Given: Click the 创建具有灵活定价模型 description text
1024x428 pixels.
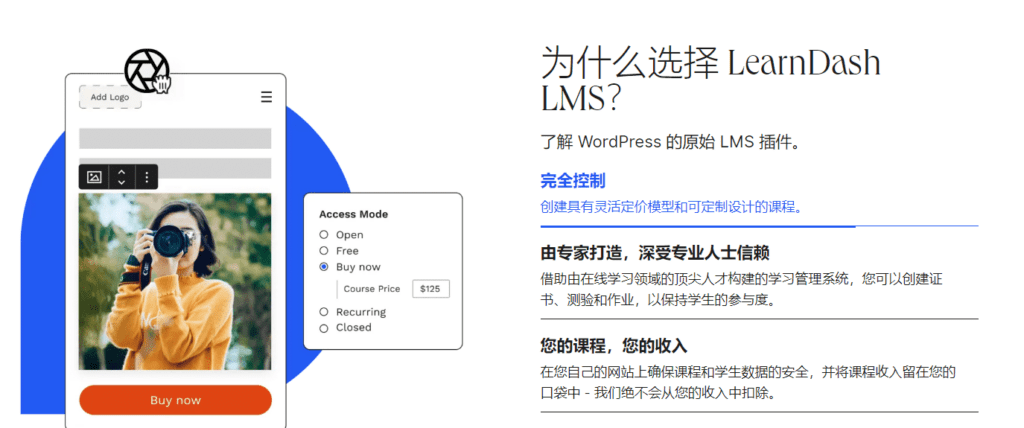Looking at the screenshot, I should (x=671, y=208).
